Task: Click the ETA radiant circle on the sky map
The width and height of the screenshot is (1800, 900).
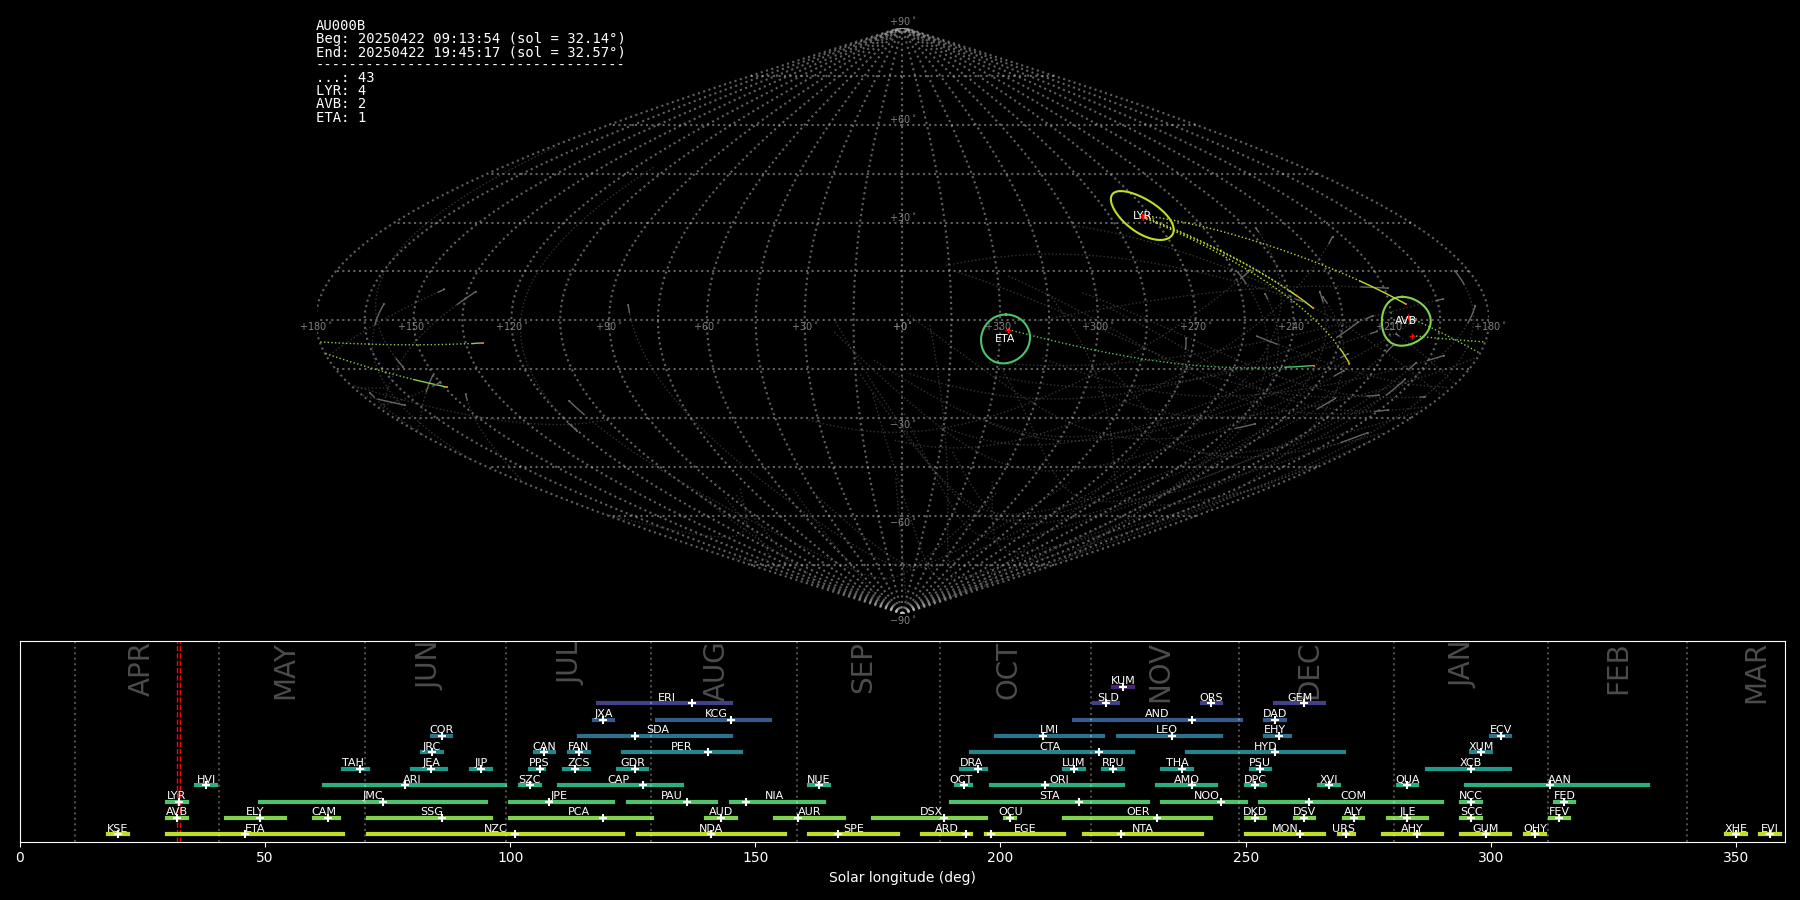Action: 1005,339
